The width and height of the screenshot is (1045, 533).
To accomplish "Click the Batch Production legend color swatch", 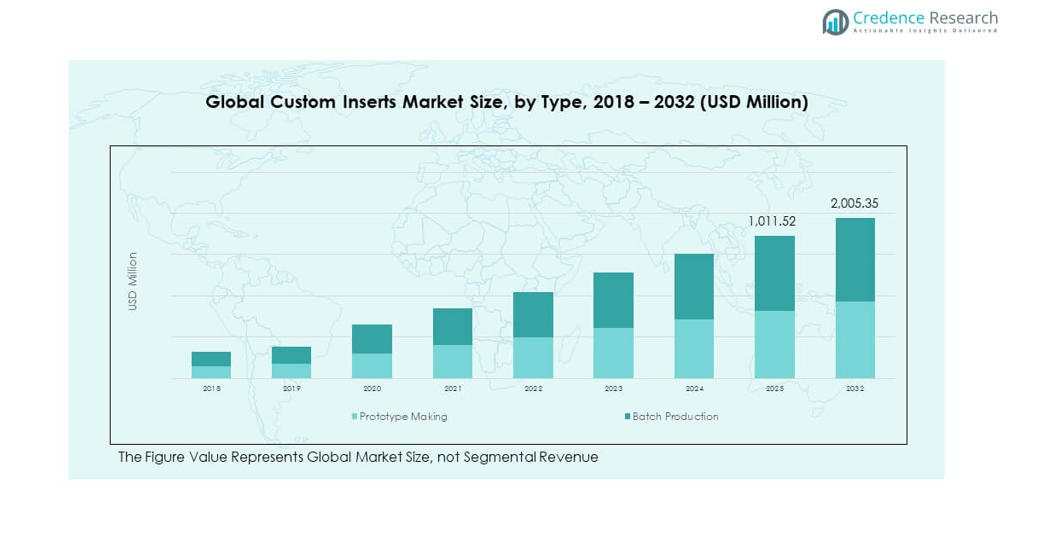I will [x=627, y=416].
